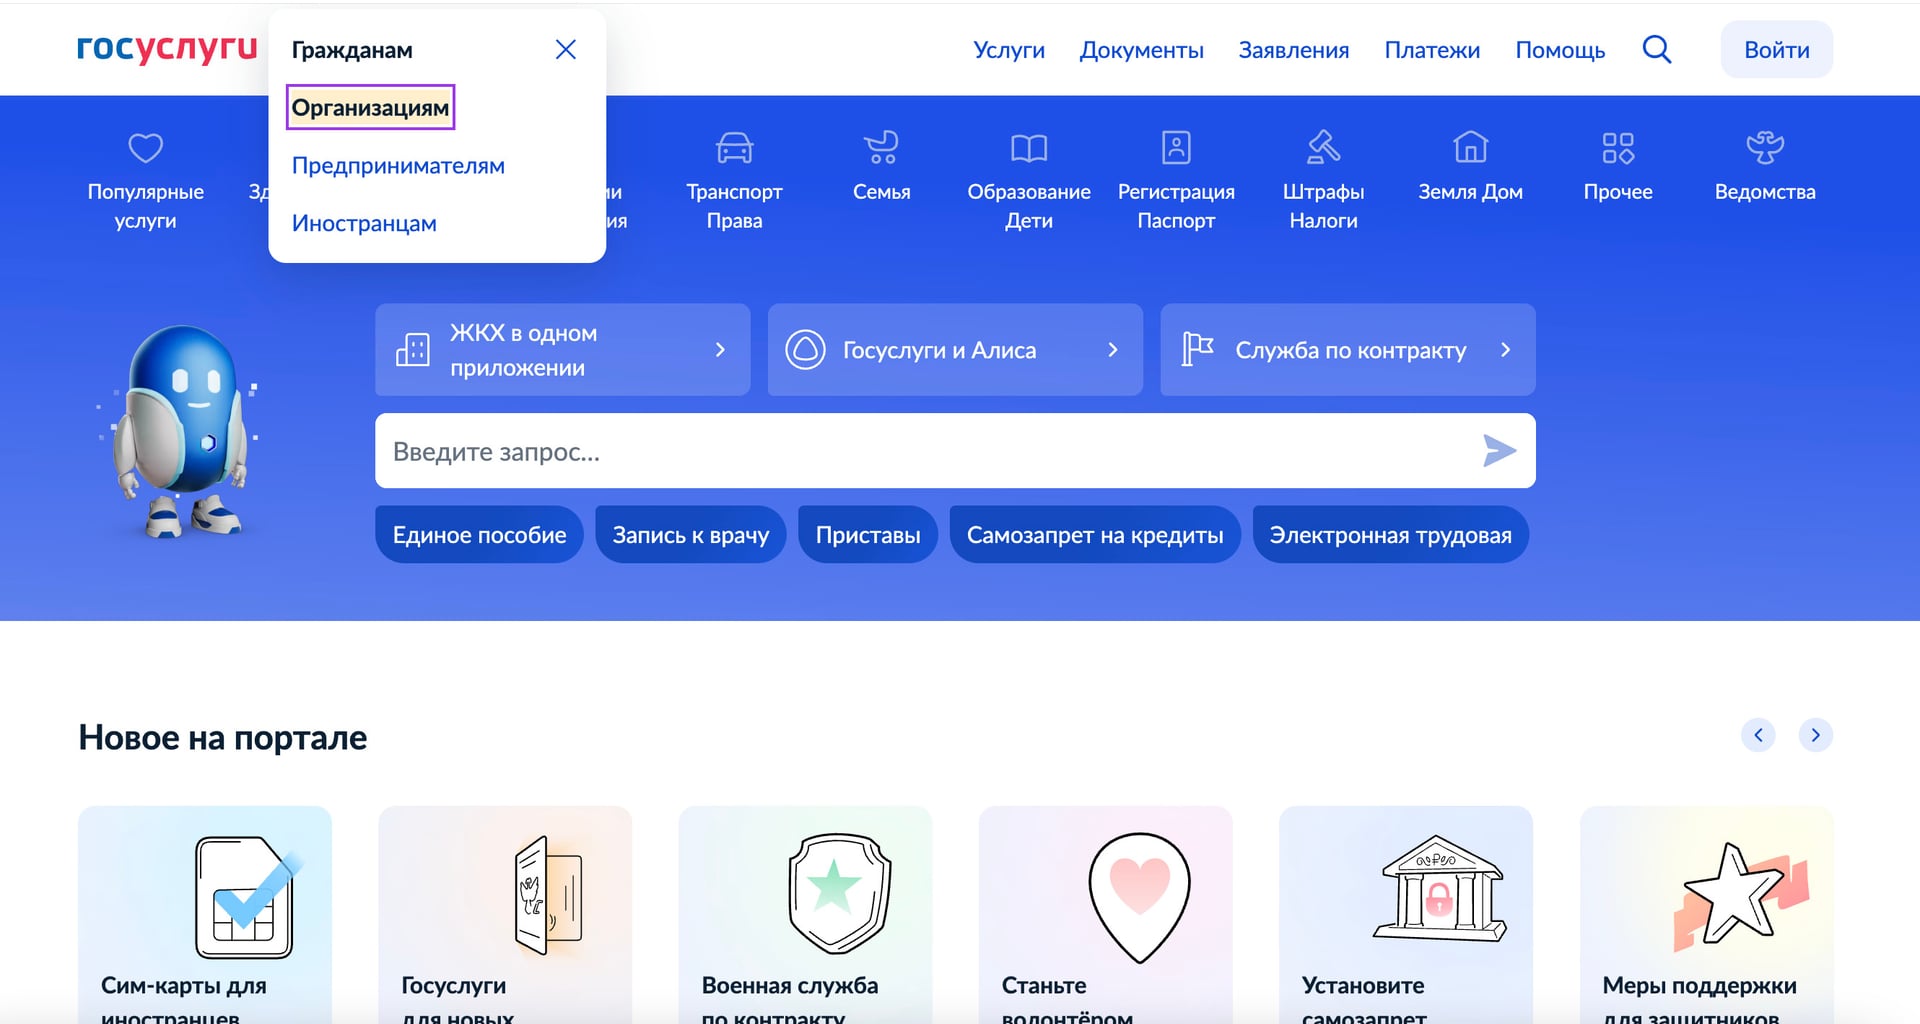
Task: Click the Семья stroller icon
Action: tap(880, 148)
